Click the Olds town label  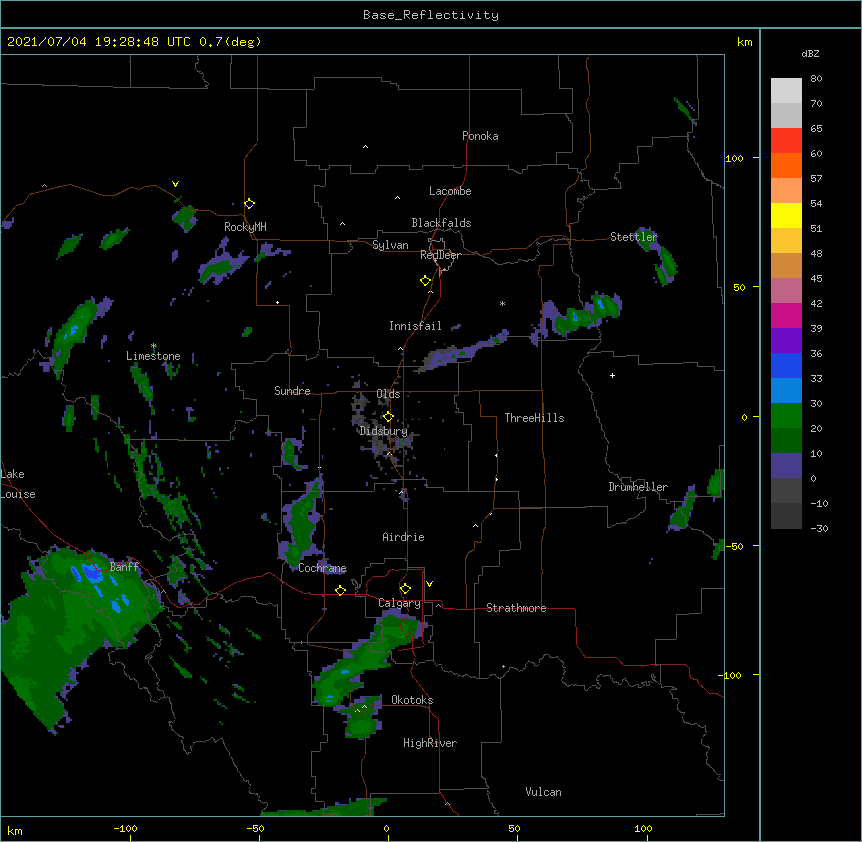coord(388,394)
